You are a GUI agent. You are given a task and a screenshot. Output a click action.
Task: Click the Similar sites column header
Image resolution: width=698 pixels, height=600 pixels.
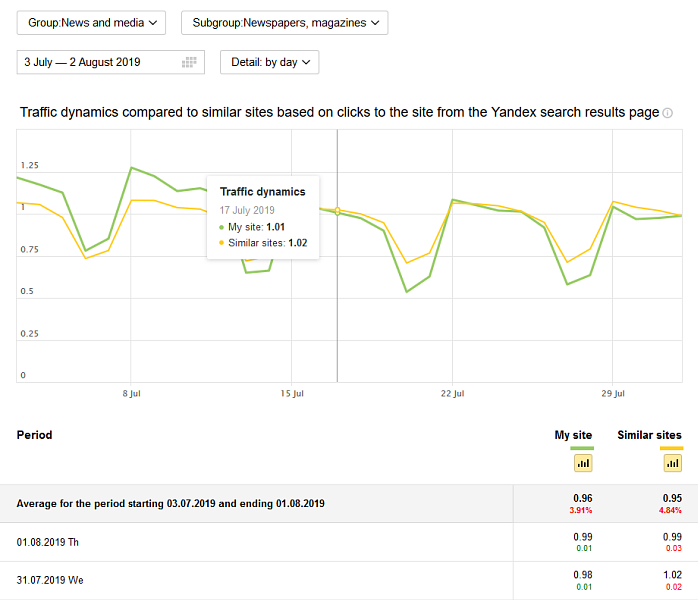click(x=649, y=435)
